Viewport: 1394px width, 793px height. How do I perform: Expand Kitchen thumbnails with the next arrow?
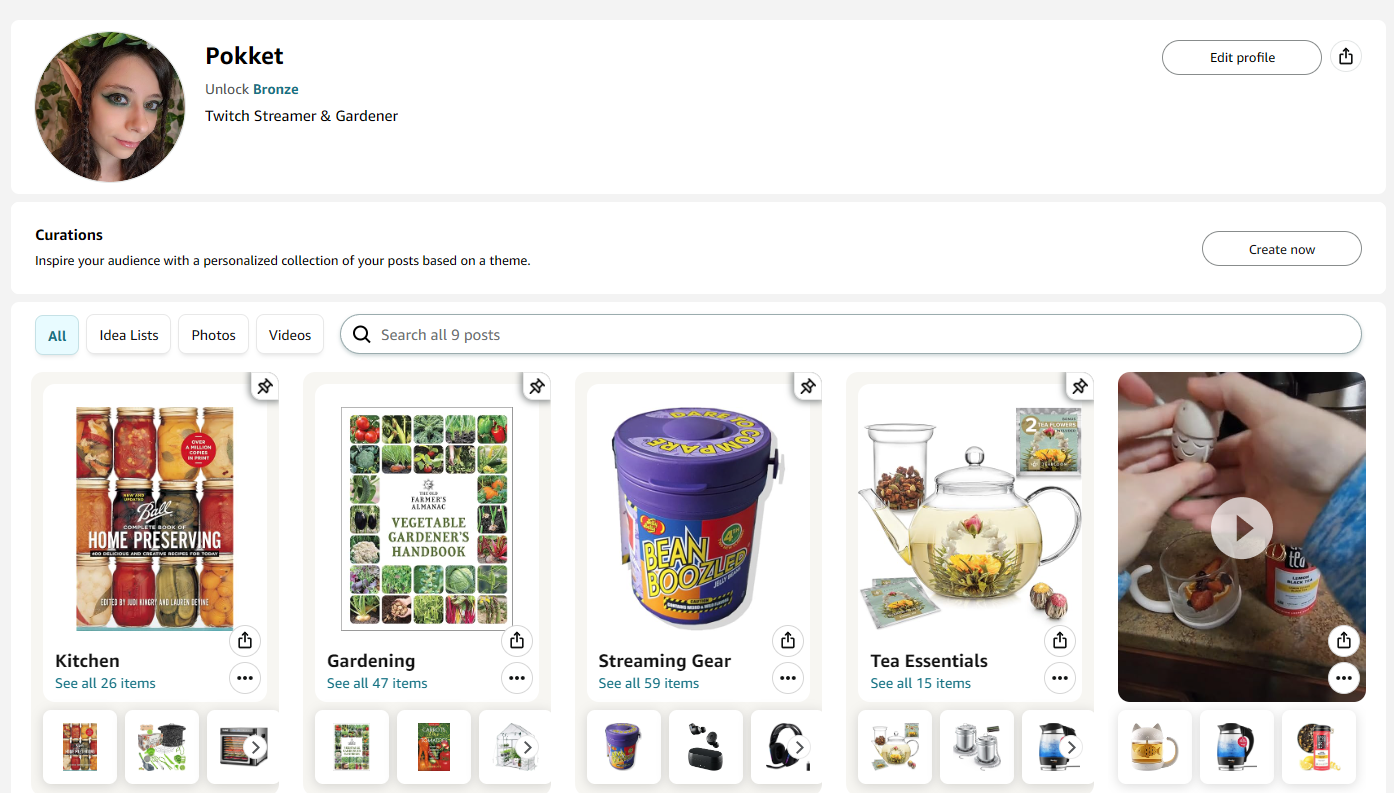click(255, 747)
